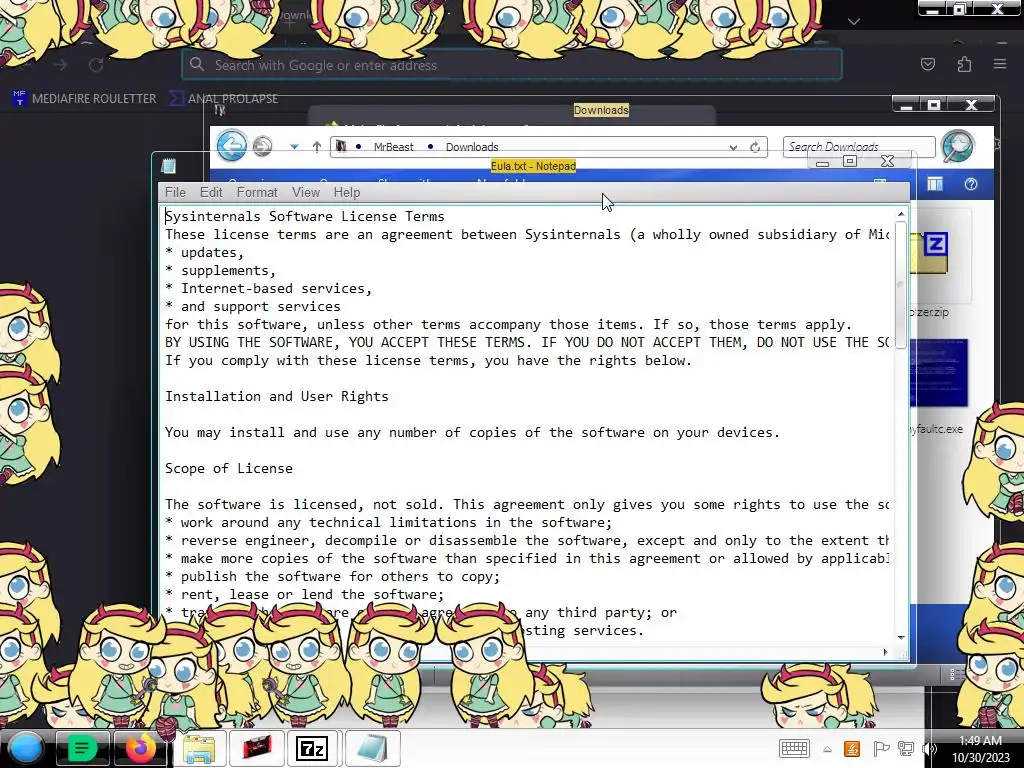This screenshot has width=1024, height=768.
Task: Open File Explorer from the taskbar
Action: pyautogui.click(x=199, y=748)
